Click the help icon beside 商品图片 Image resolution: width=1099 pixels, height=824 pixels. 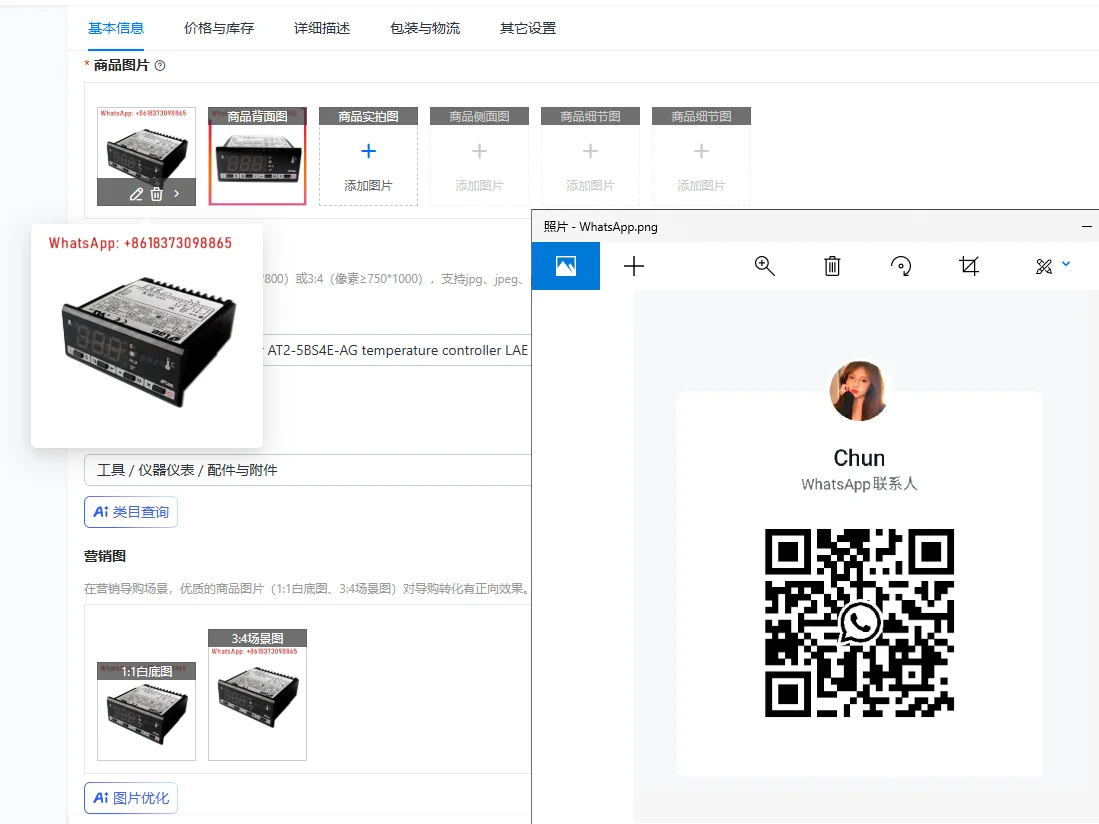click(x=160, y=65)
